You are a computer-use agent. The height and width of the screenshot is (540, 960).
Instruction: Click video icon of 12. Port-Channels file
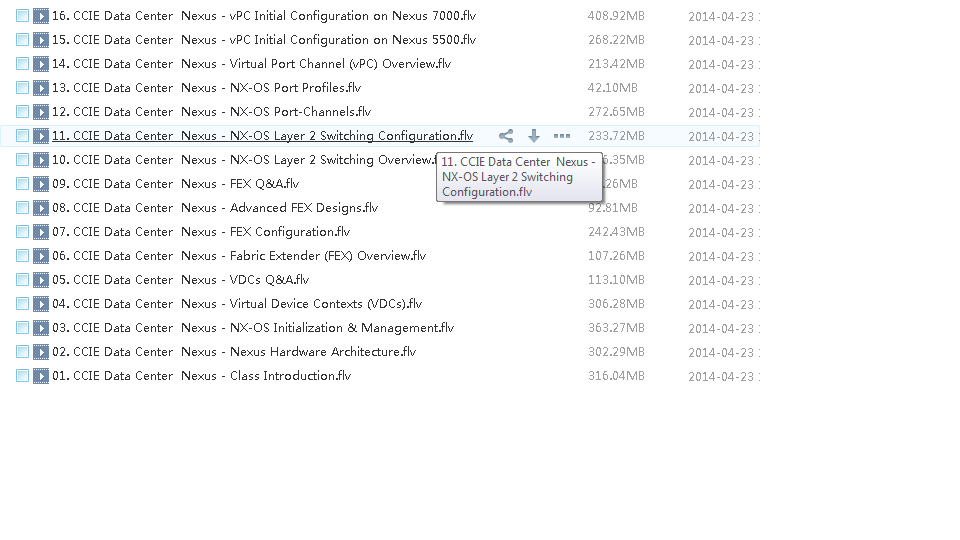click(41, 112)
